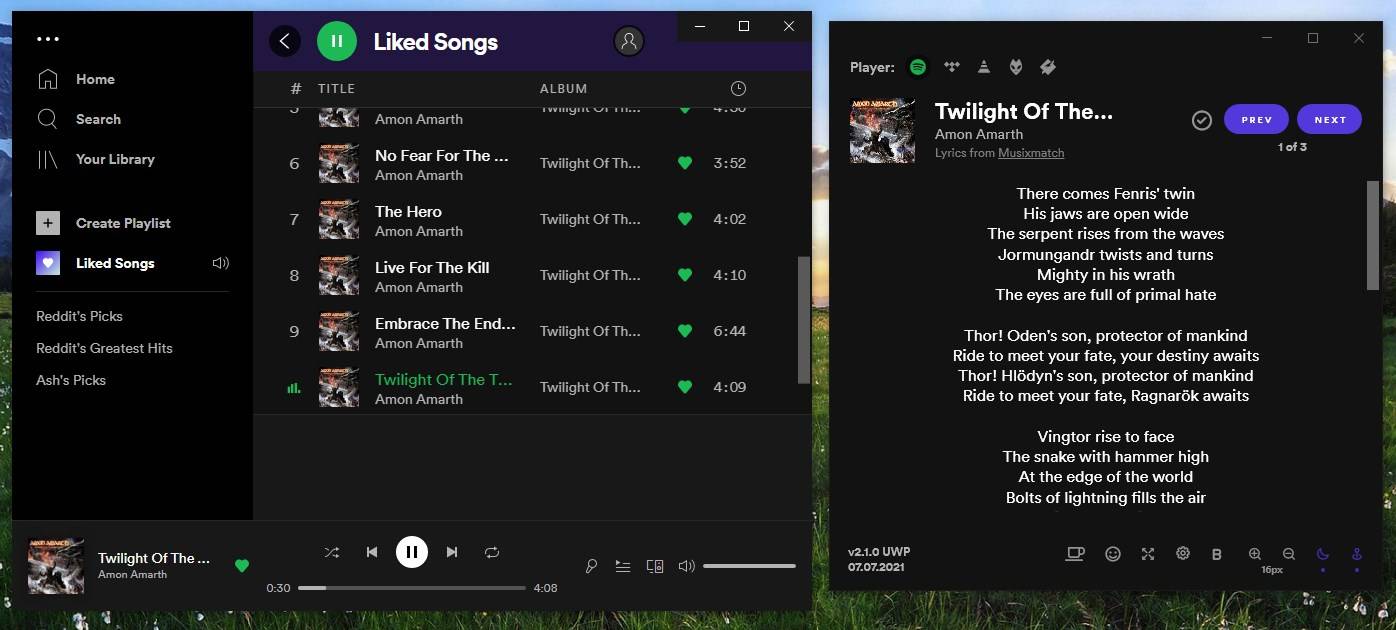Unlike the playing Twilight track row heart
The image size is (1396, 630).
point(685,387)
